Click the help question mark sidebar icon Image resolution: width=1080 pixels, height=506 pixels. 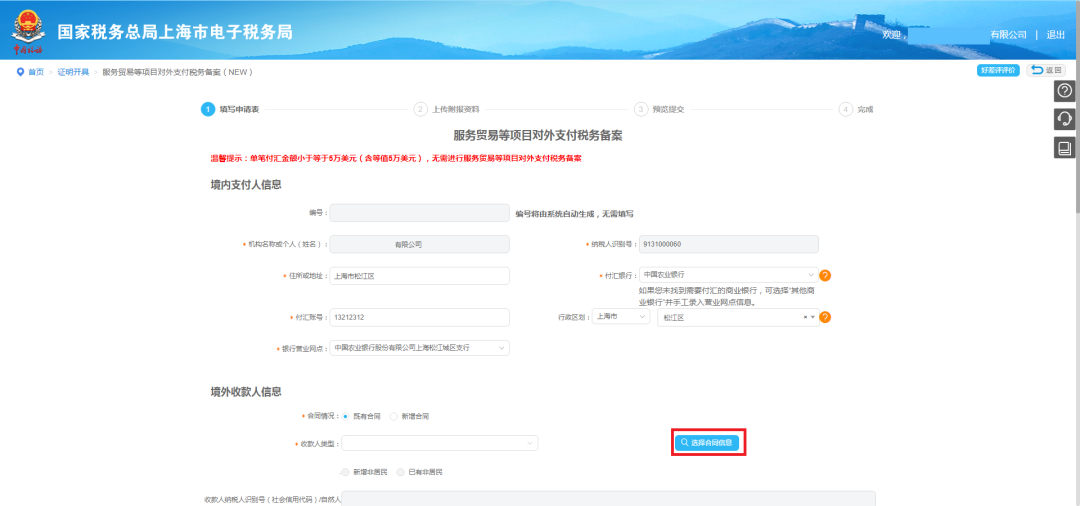(x=1065, y=91)
